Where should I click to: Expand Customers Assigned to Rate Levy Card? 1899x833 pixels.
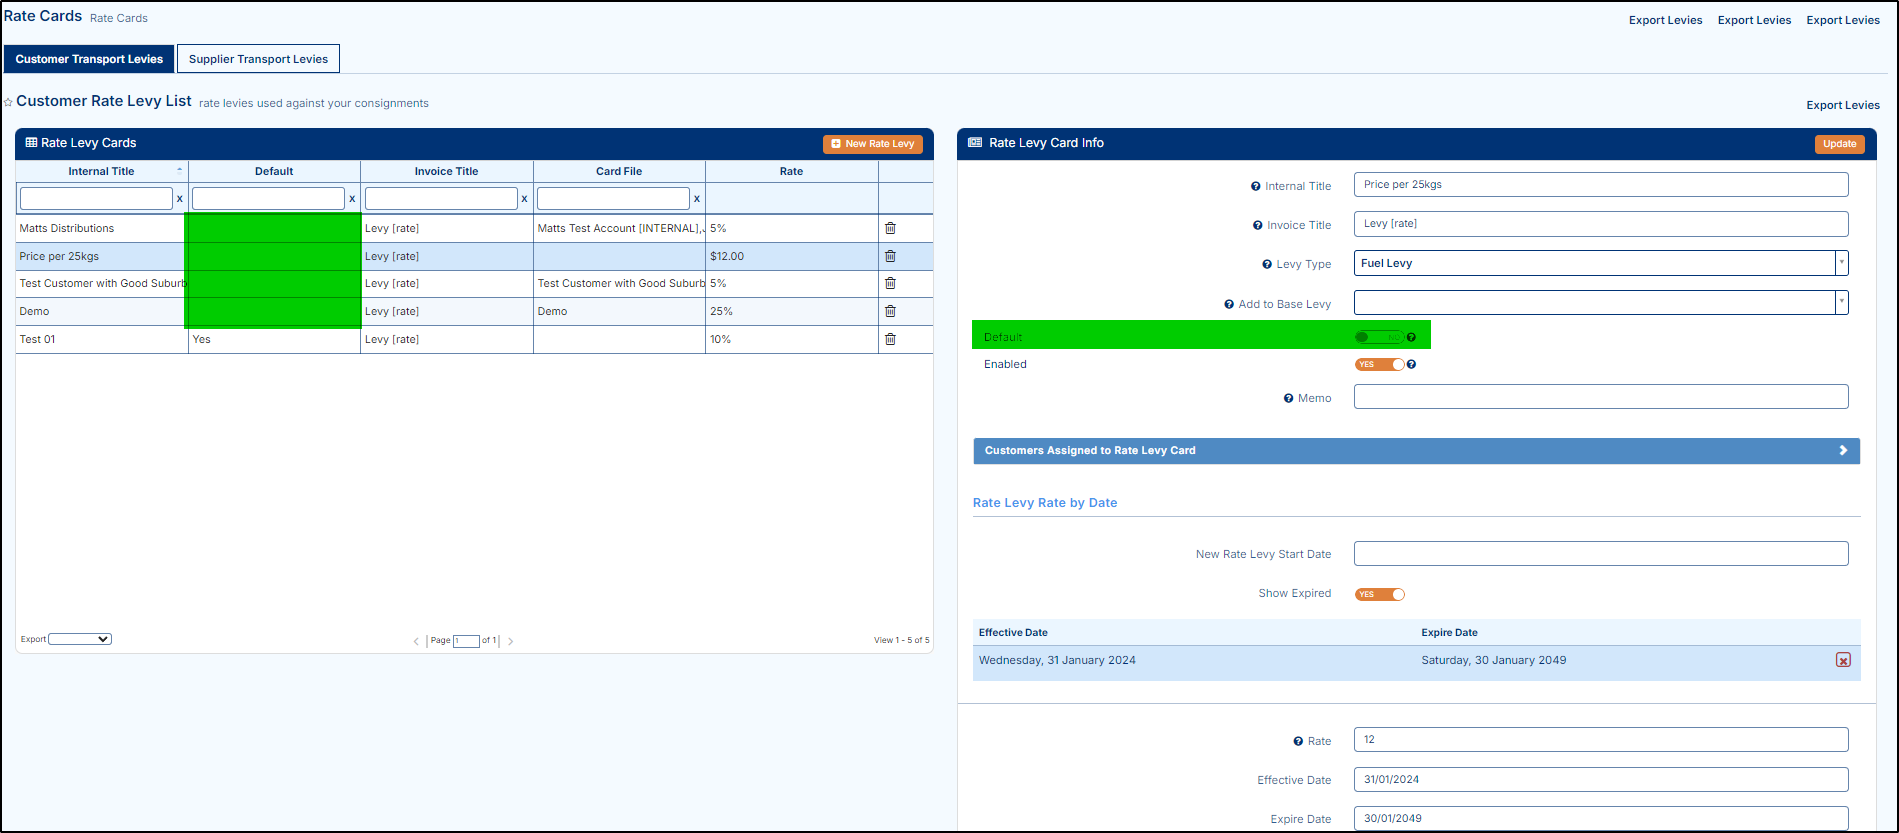click(1416, 451)
